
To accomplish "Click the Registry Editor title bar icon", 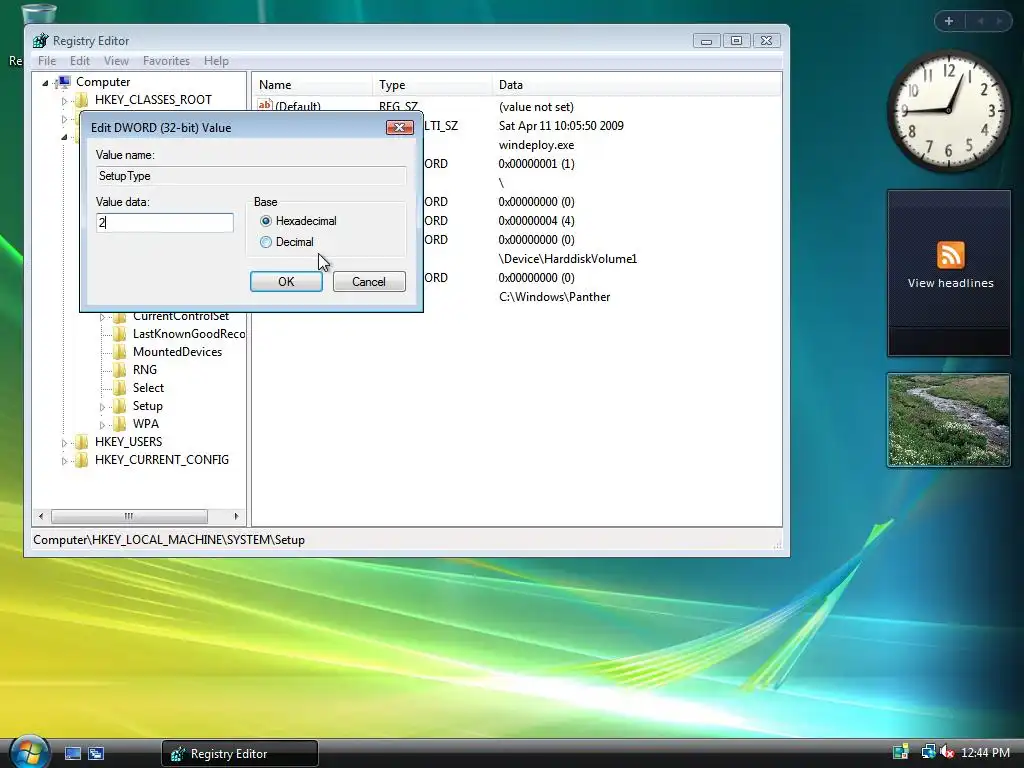I will point(40,40).
